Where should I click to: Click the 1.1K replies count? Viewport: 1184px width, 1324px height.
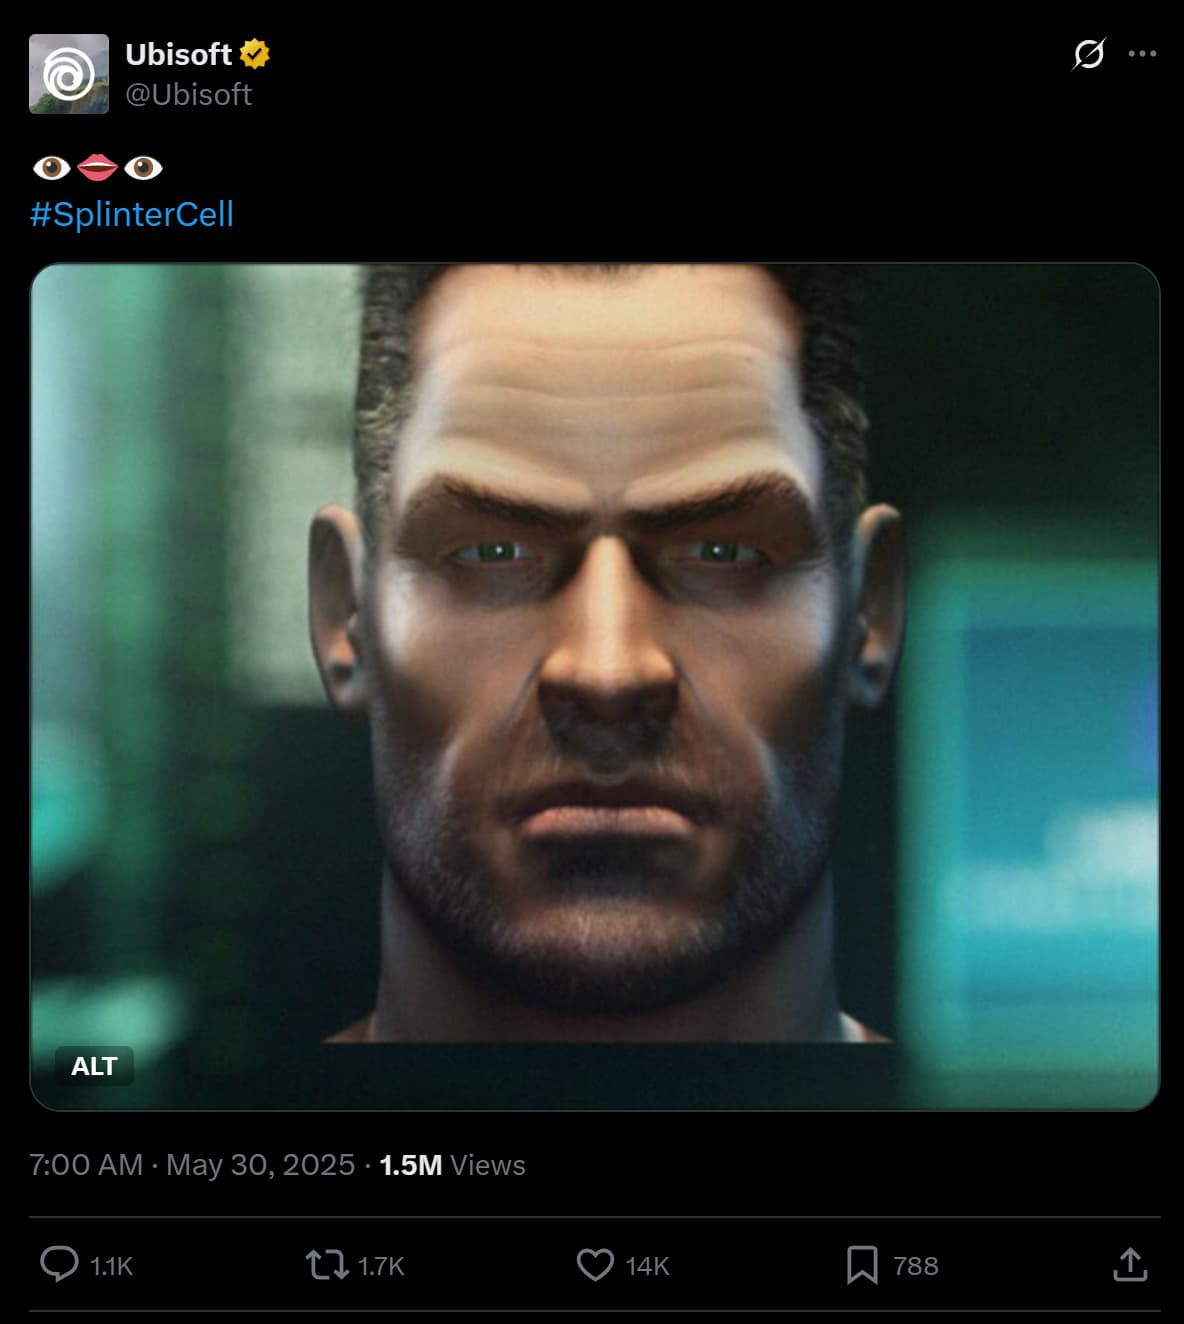tap(111, 1266)
